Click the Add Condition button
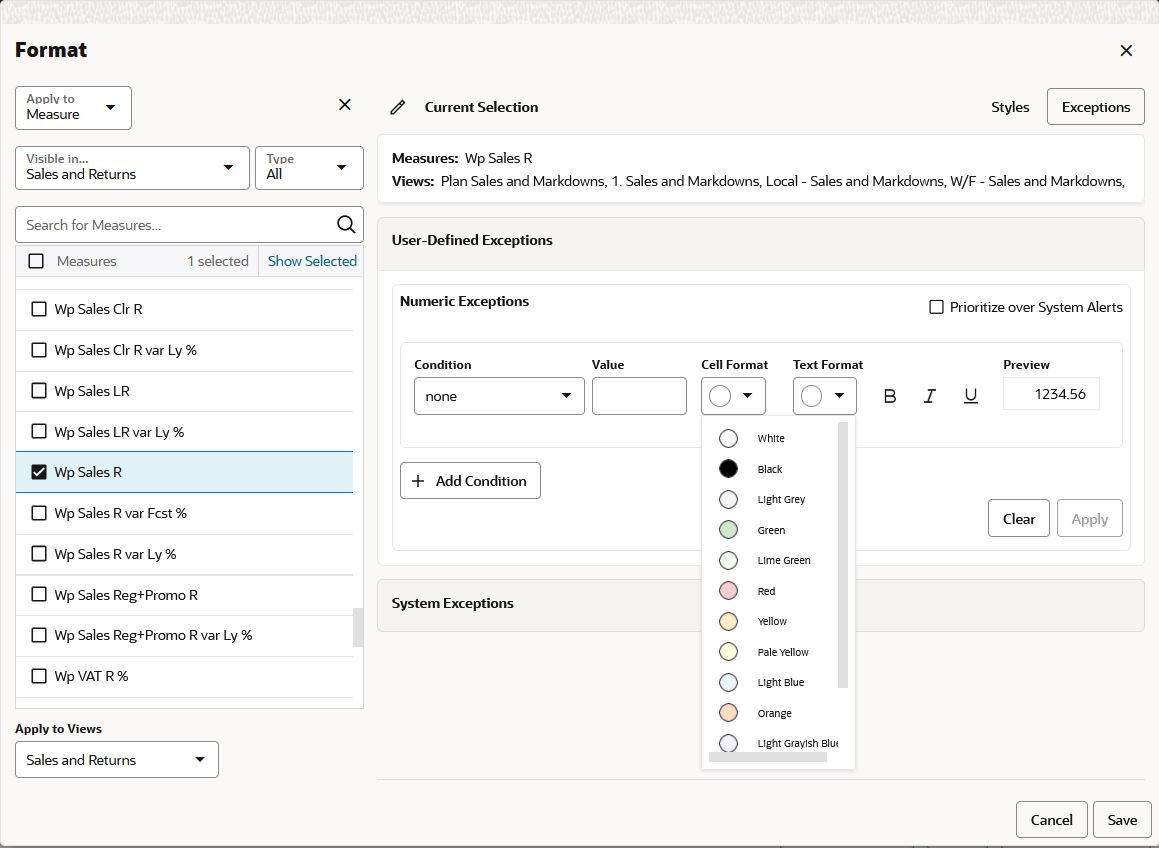Screen dimensions: 1159x848 [470, 480]
